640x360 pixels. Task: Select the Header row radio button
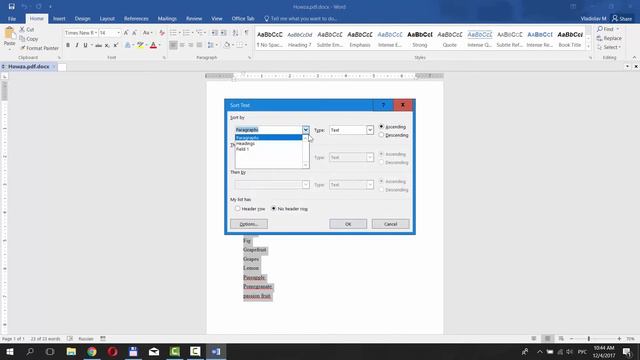pyautogui.click(x=238, y=209)
